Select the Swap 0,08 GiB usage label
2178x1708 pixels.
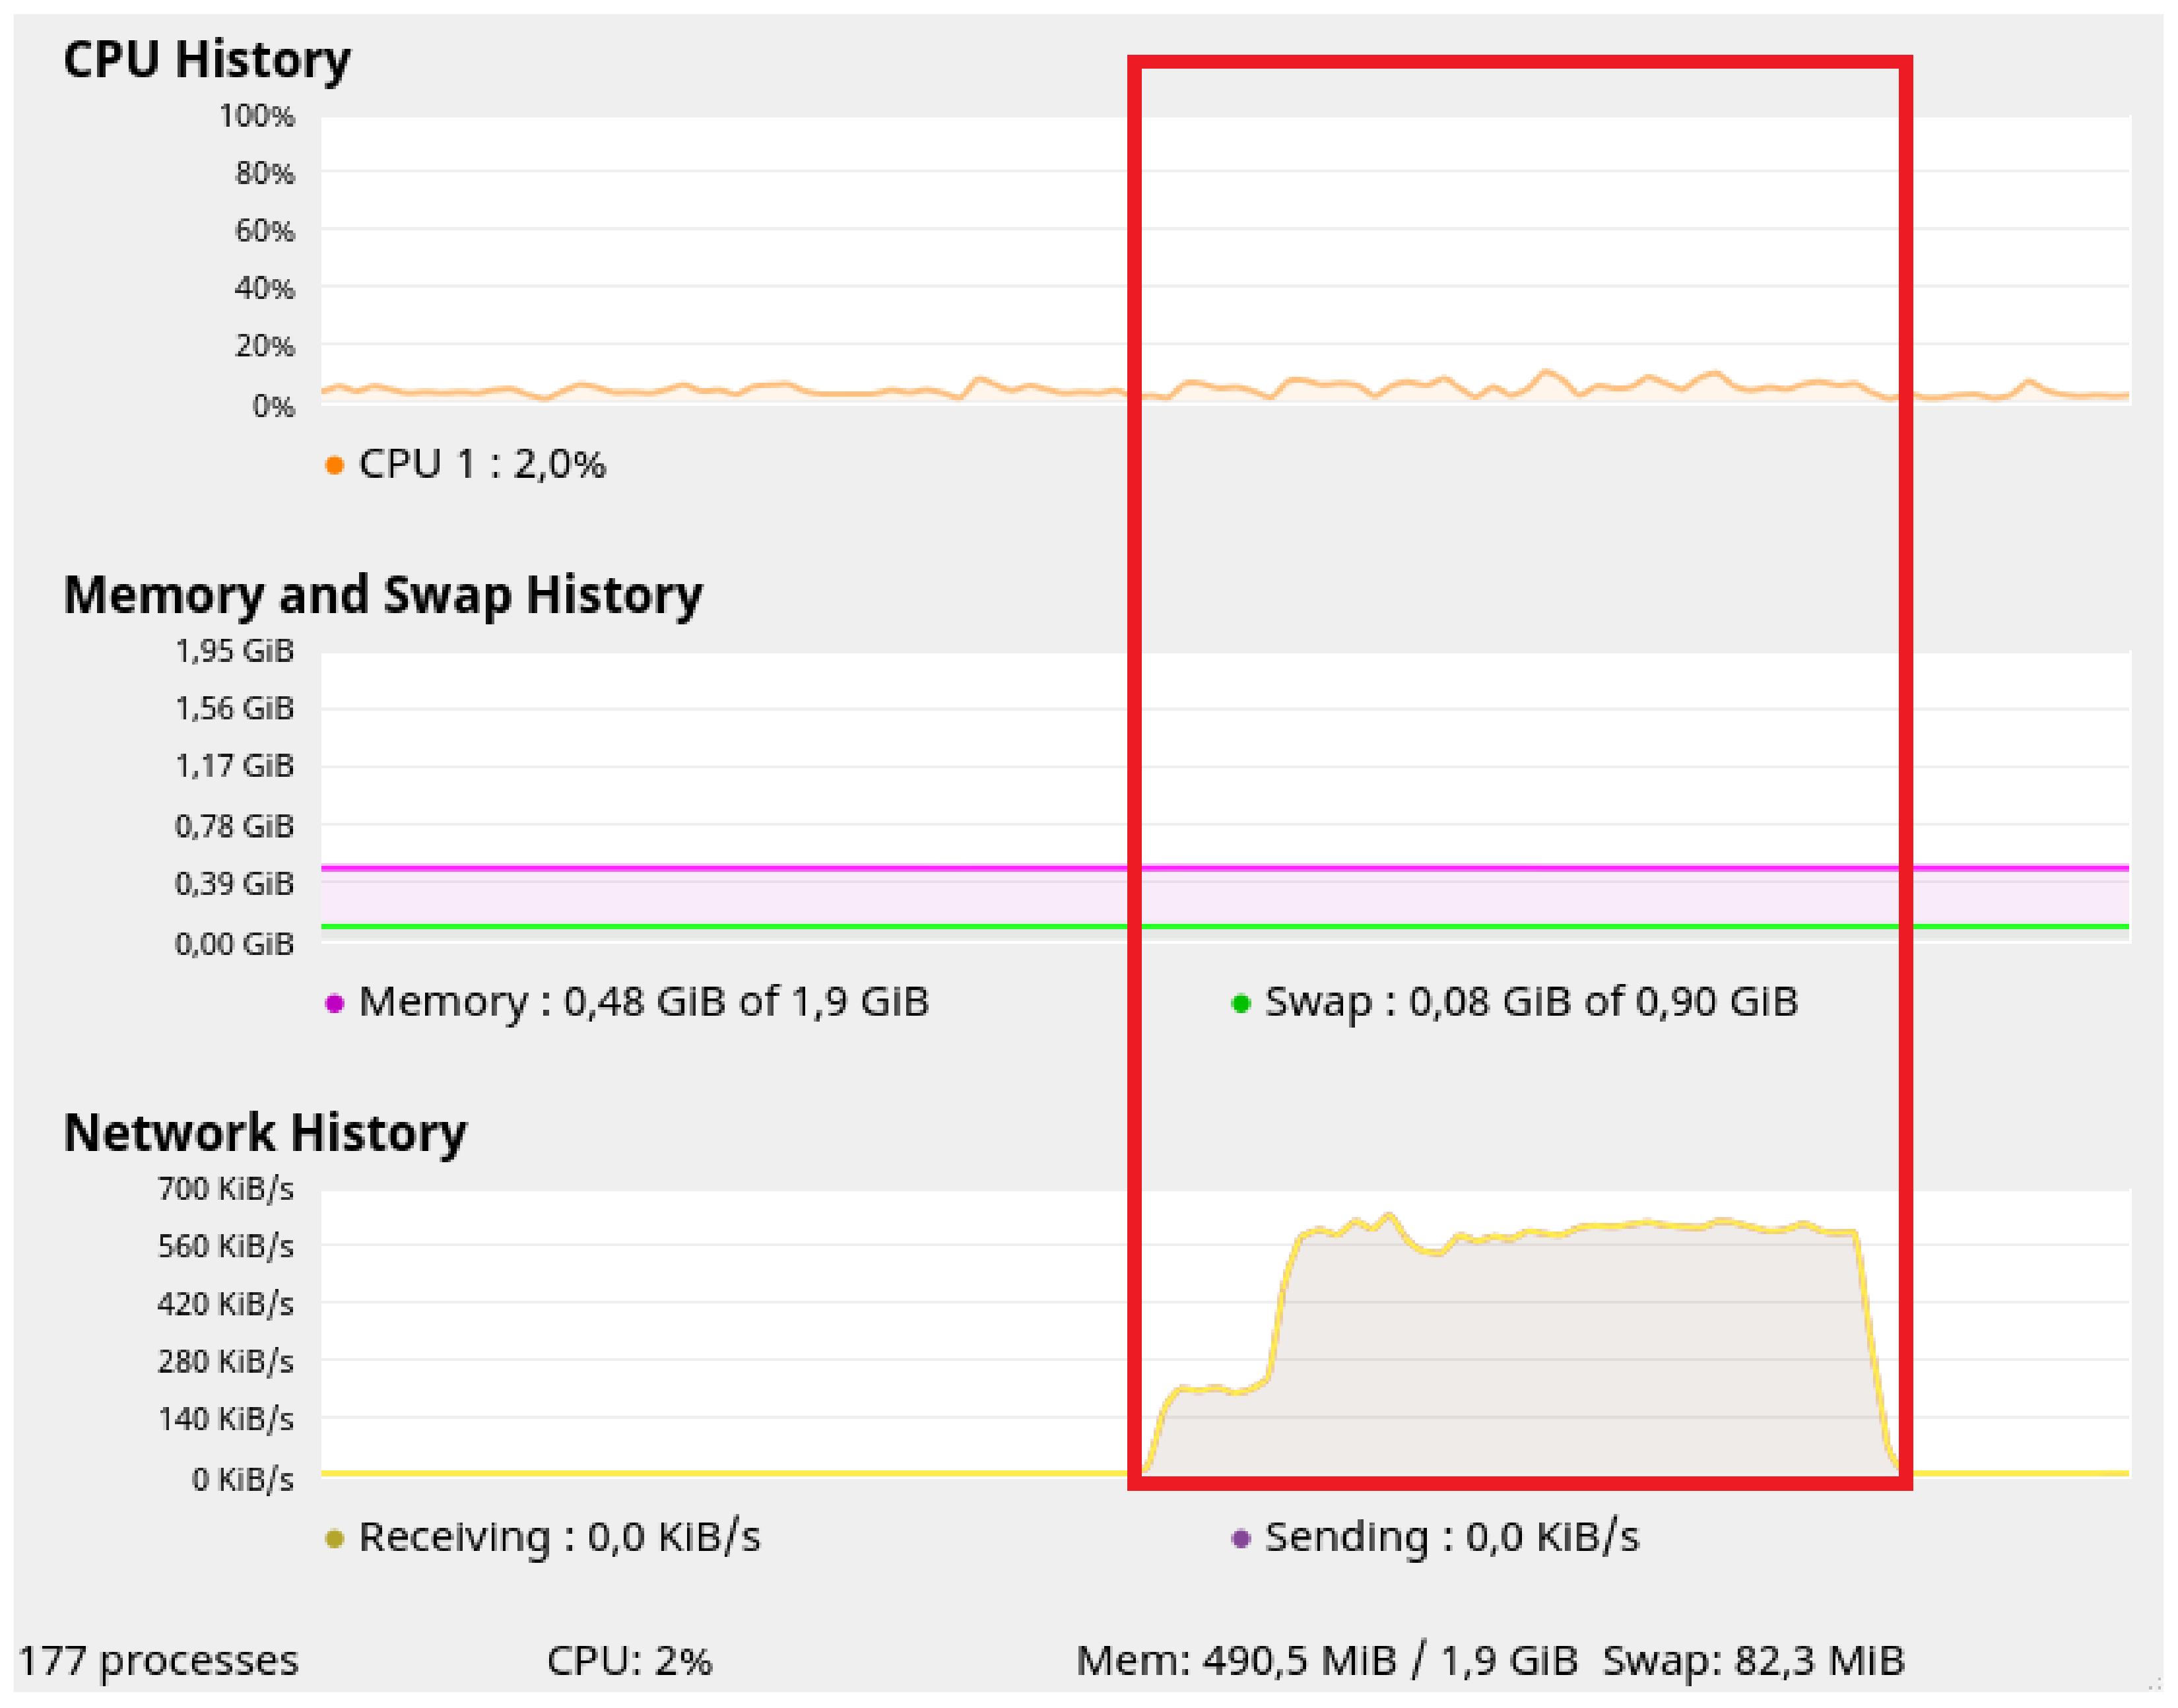[x=1531, y=1002]
